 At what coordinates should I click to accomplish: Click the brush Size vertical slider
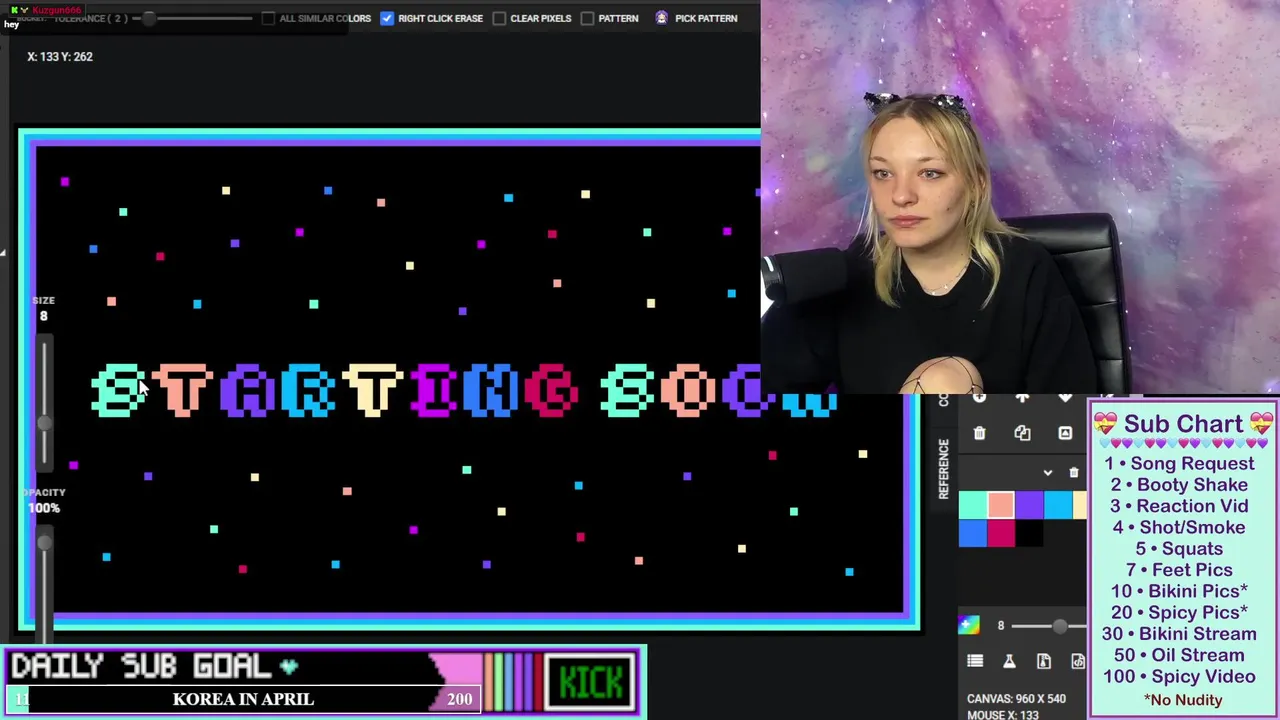[x=44, y=404]
